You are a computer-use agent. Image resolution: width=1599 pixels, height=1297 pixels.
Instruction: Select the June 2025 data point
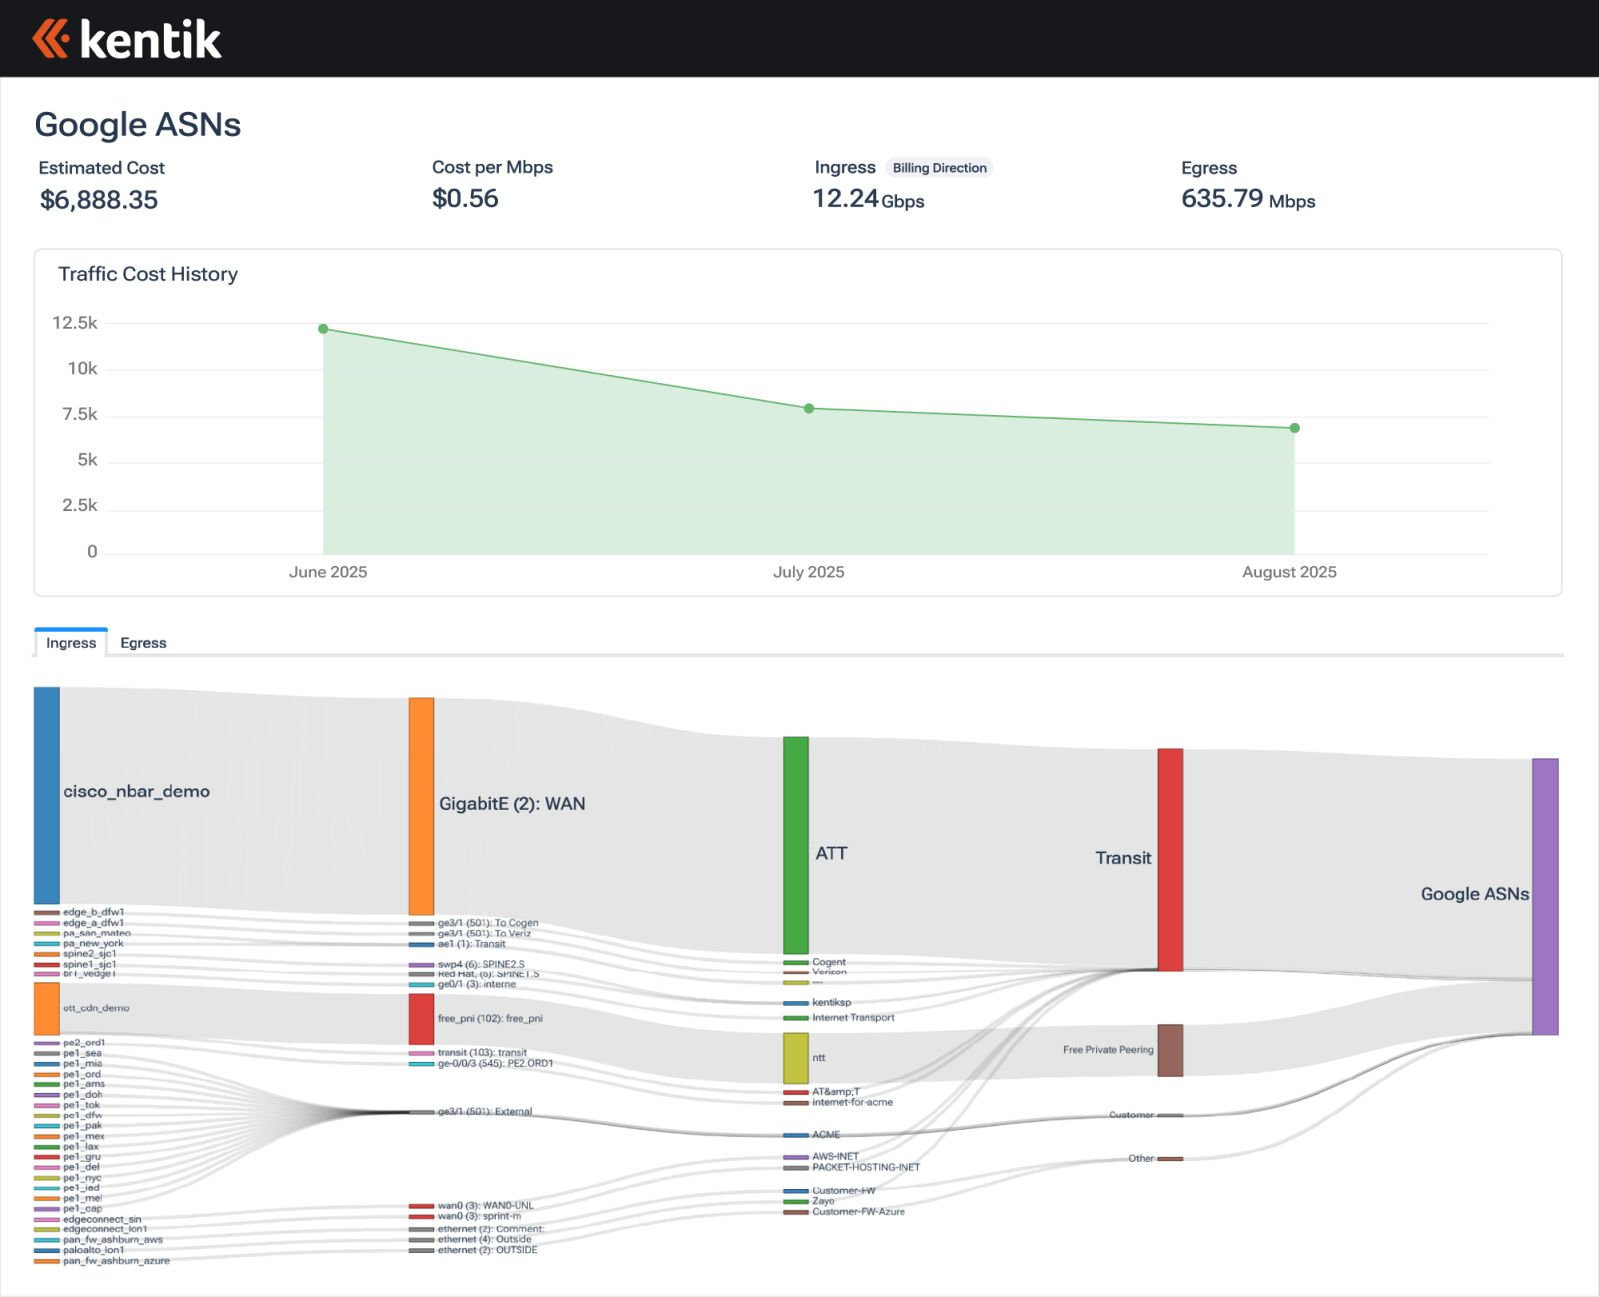point(323,329)
